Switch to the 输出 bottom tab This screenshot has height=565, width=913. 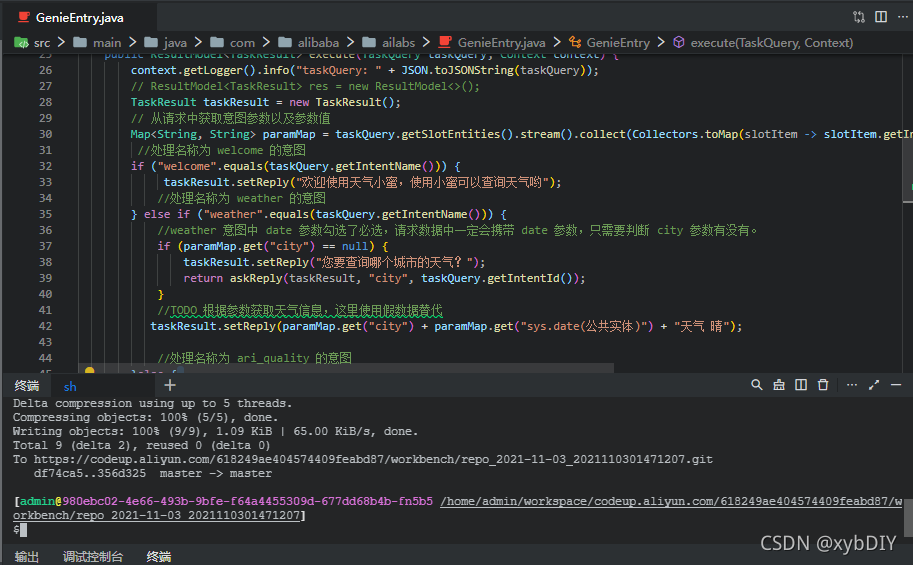pos(26,557)
